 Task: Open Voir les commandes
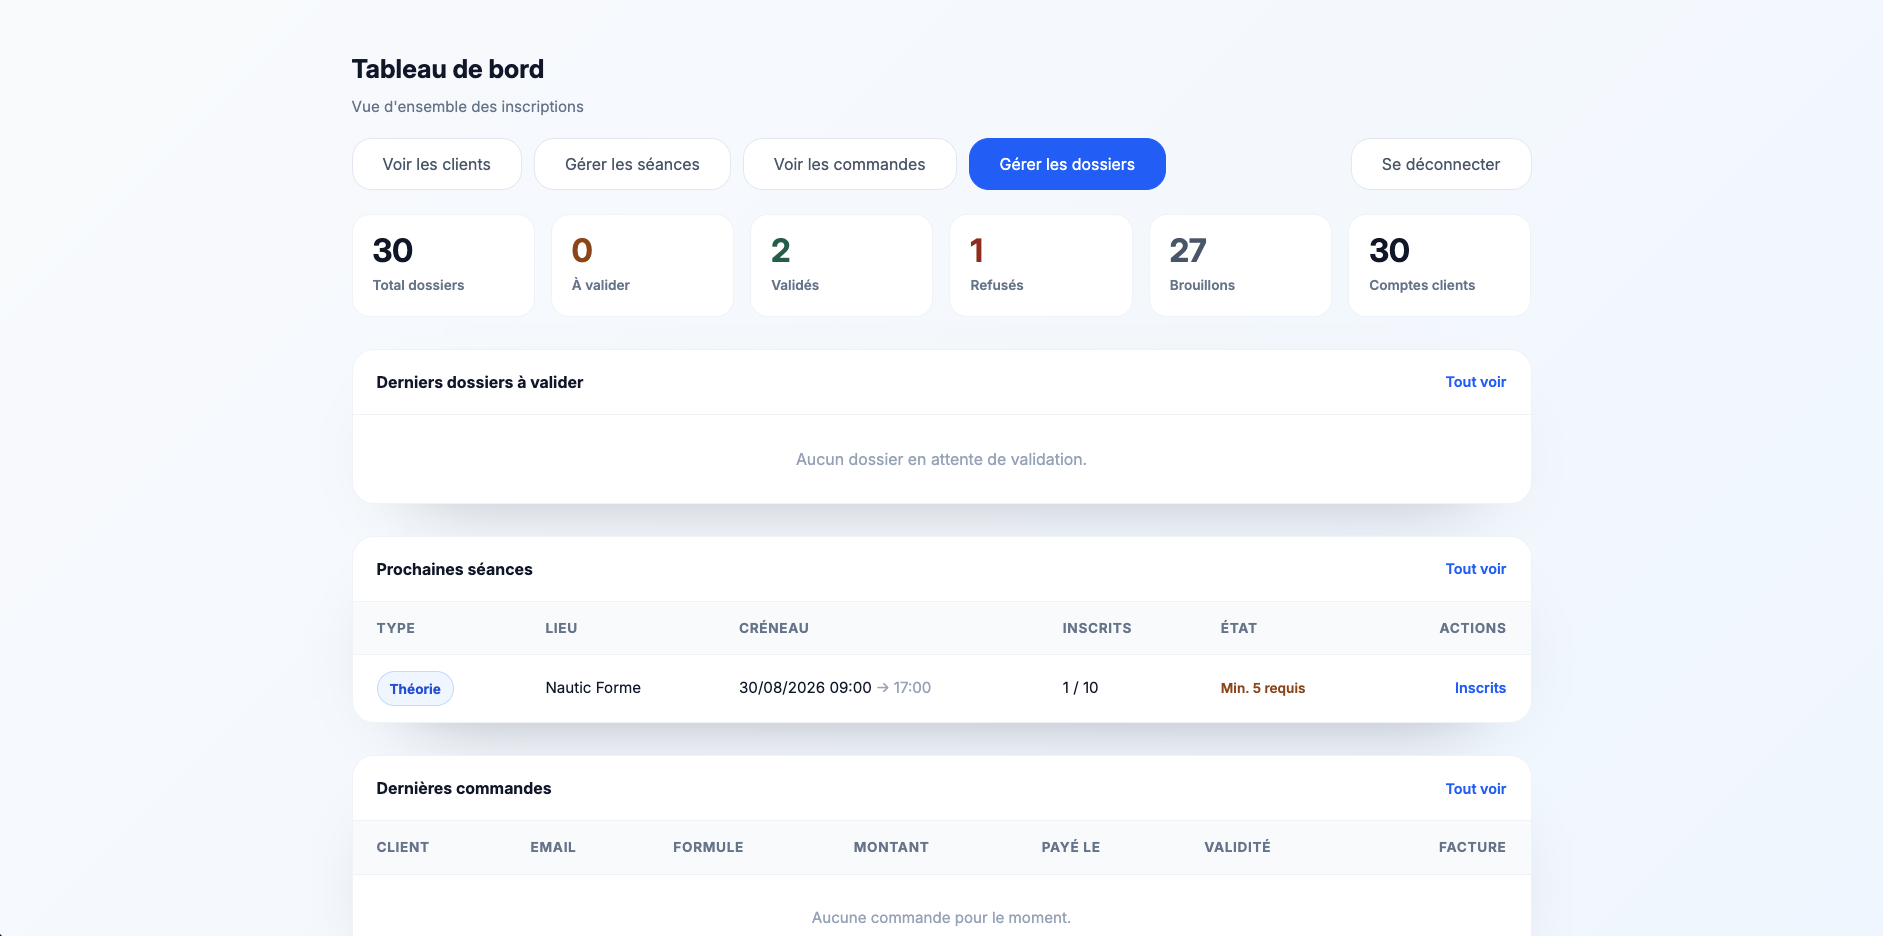click(x=850, y=164)
